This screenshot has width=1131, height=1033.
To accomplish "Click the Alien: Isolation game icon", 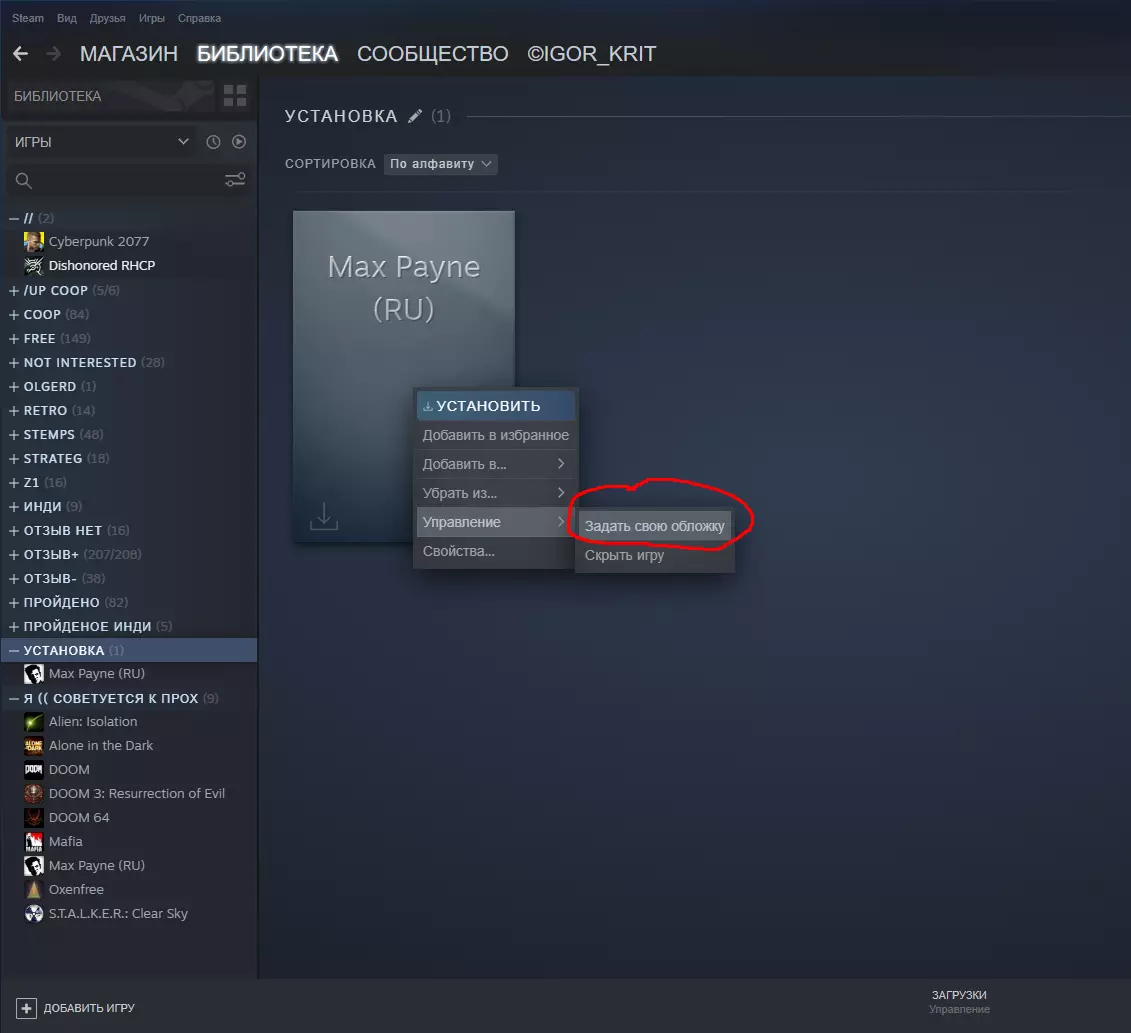I will pyautogui.click(x=34, y=721).
